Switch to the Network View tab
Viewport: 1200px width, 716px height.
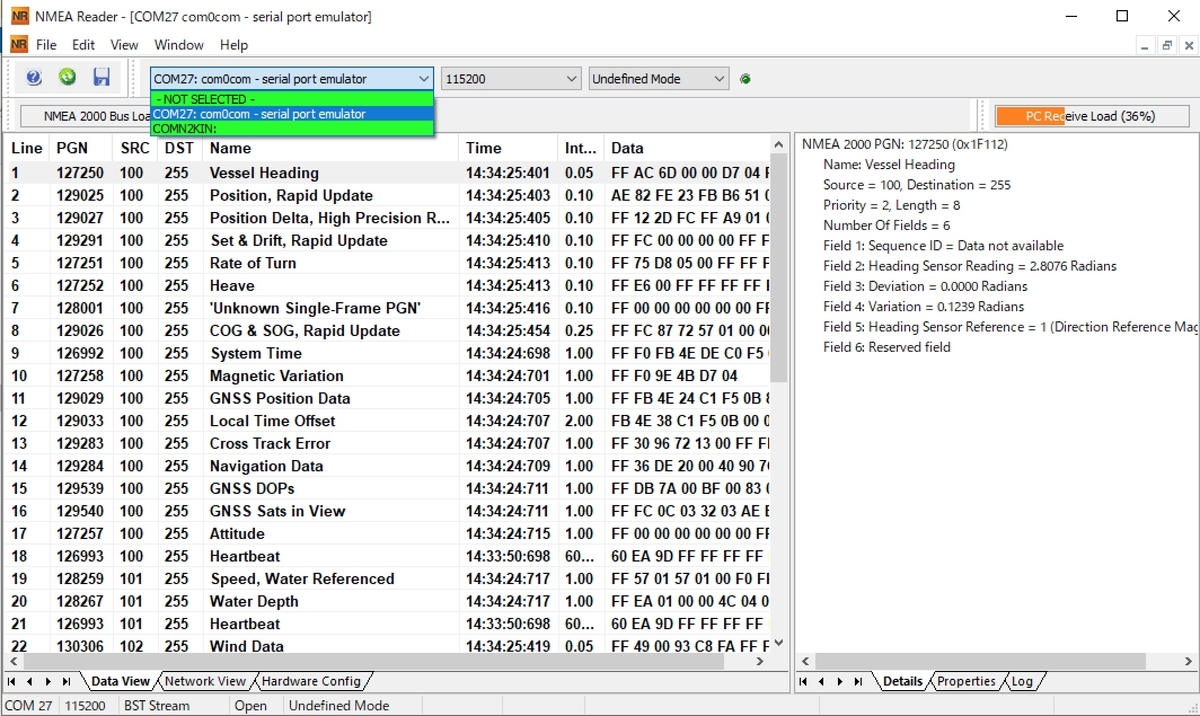pyautogui.click(x=205, y=682)
